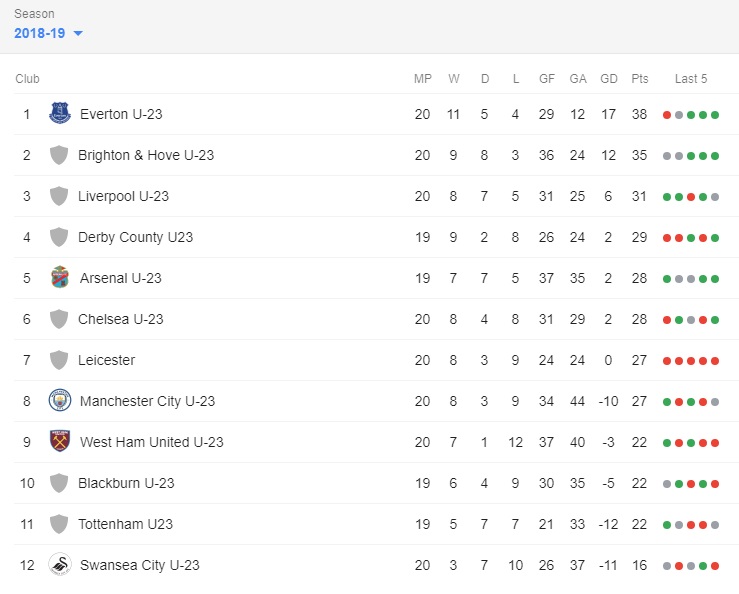
Task: Click the Pts column header
Action: [640, 79]
